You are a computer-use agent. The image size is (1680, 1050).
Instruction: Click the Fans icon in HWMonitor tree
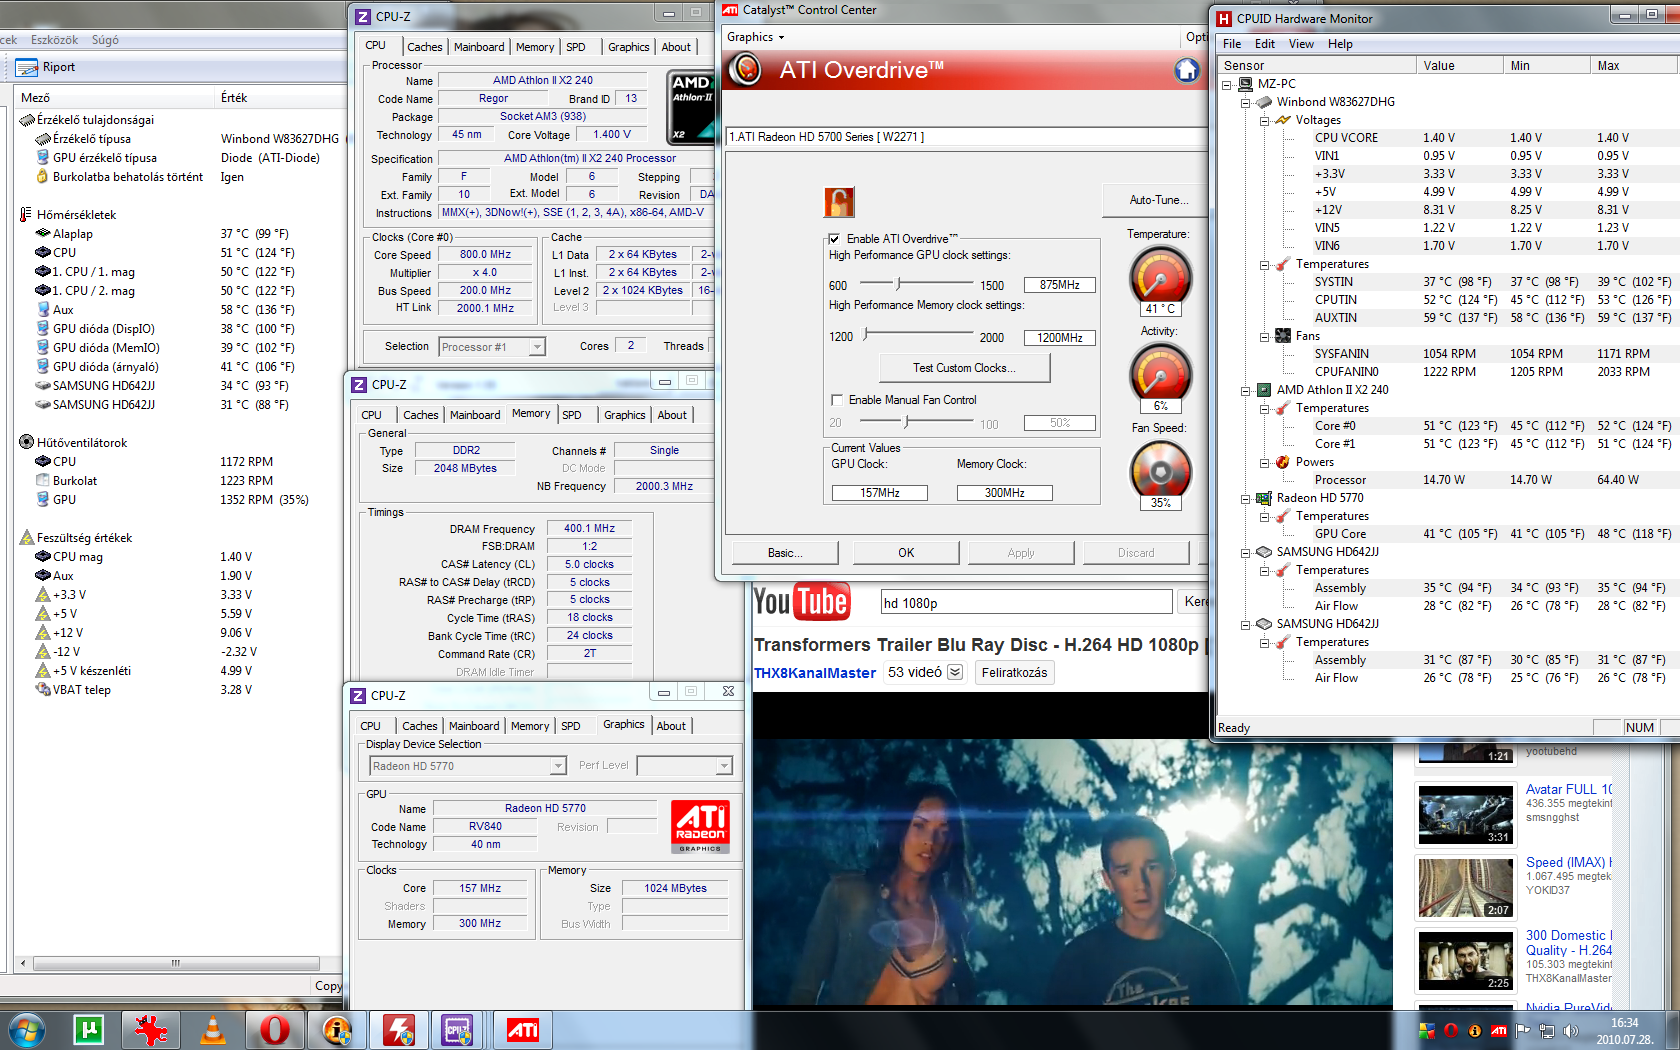[x=1283, y=336]
